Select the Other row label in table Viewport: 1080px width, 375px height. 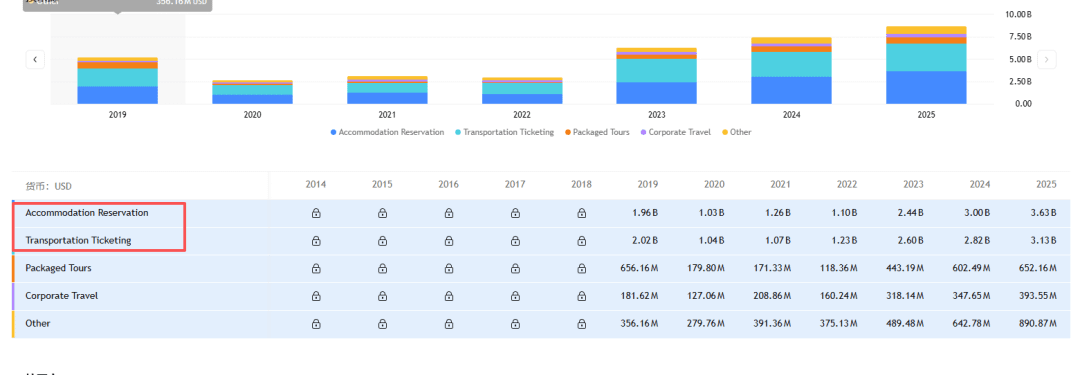38,323
